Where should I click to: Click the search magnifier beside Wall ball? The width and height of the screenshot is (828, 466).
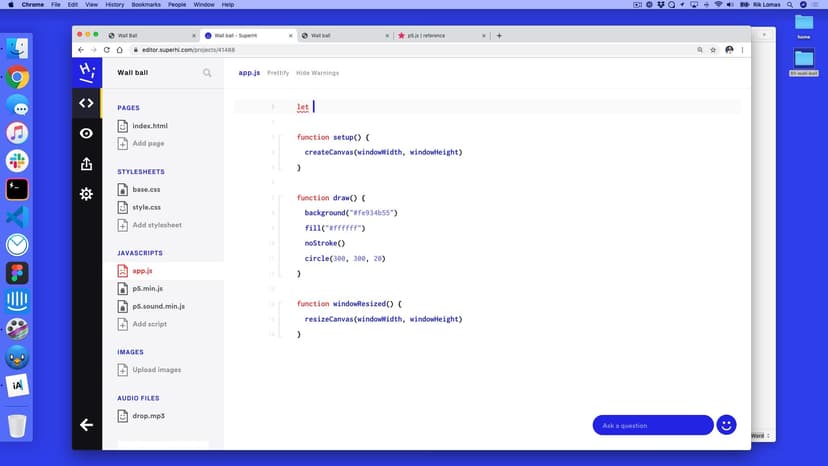(x=207, y=73)
